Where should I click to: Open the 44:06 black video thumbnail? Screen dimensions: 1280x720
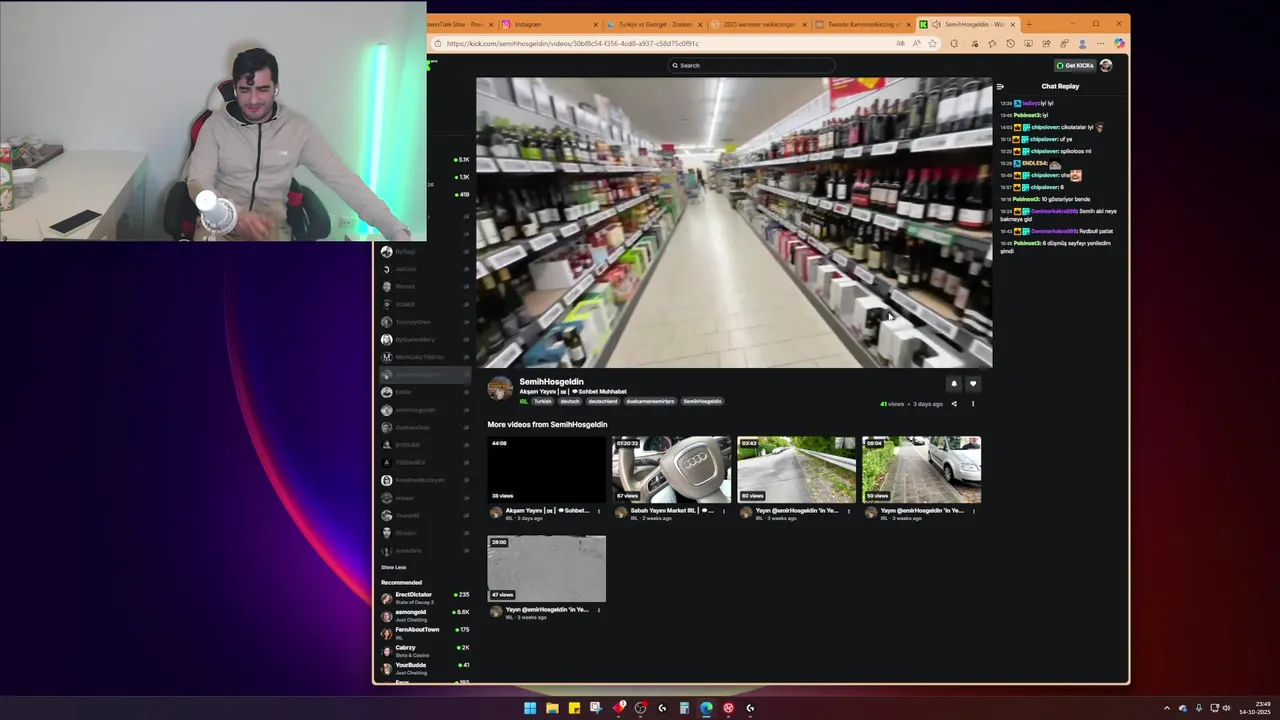[546, 469]
